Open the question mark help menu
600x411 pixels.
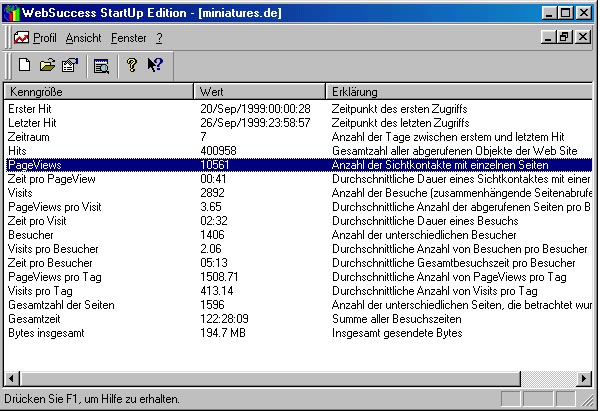pos(159,38)
